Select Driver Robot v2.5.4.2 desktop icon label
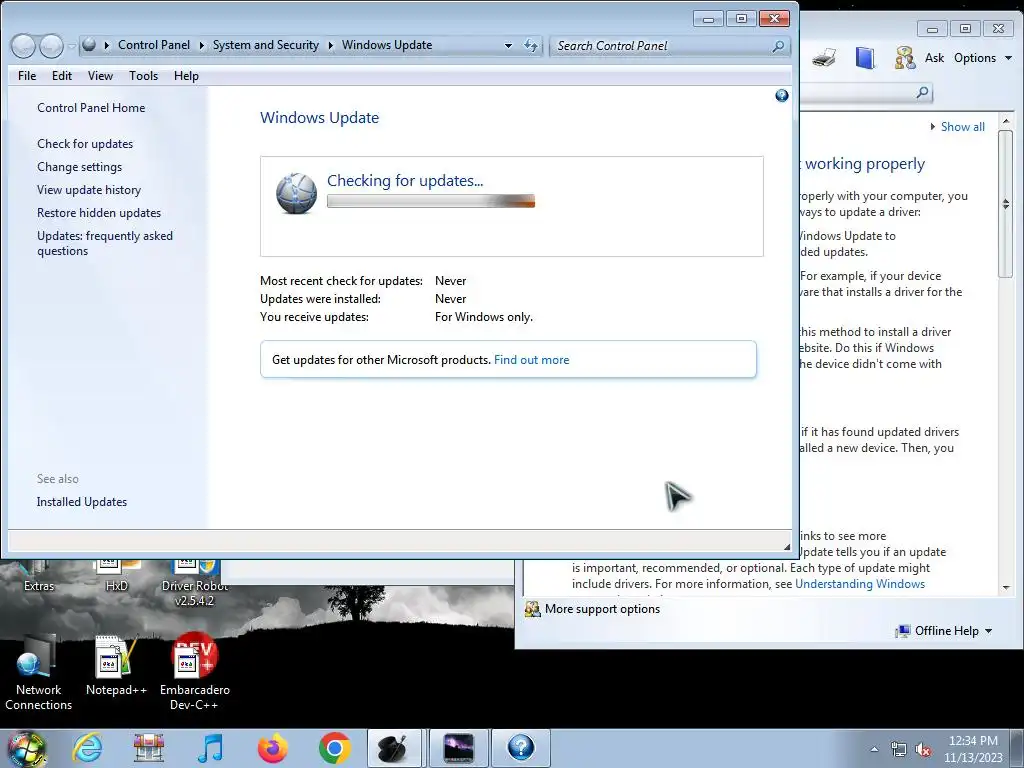 [x=195, y=593]
